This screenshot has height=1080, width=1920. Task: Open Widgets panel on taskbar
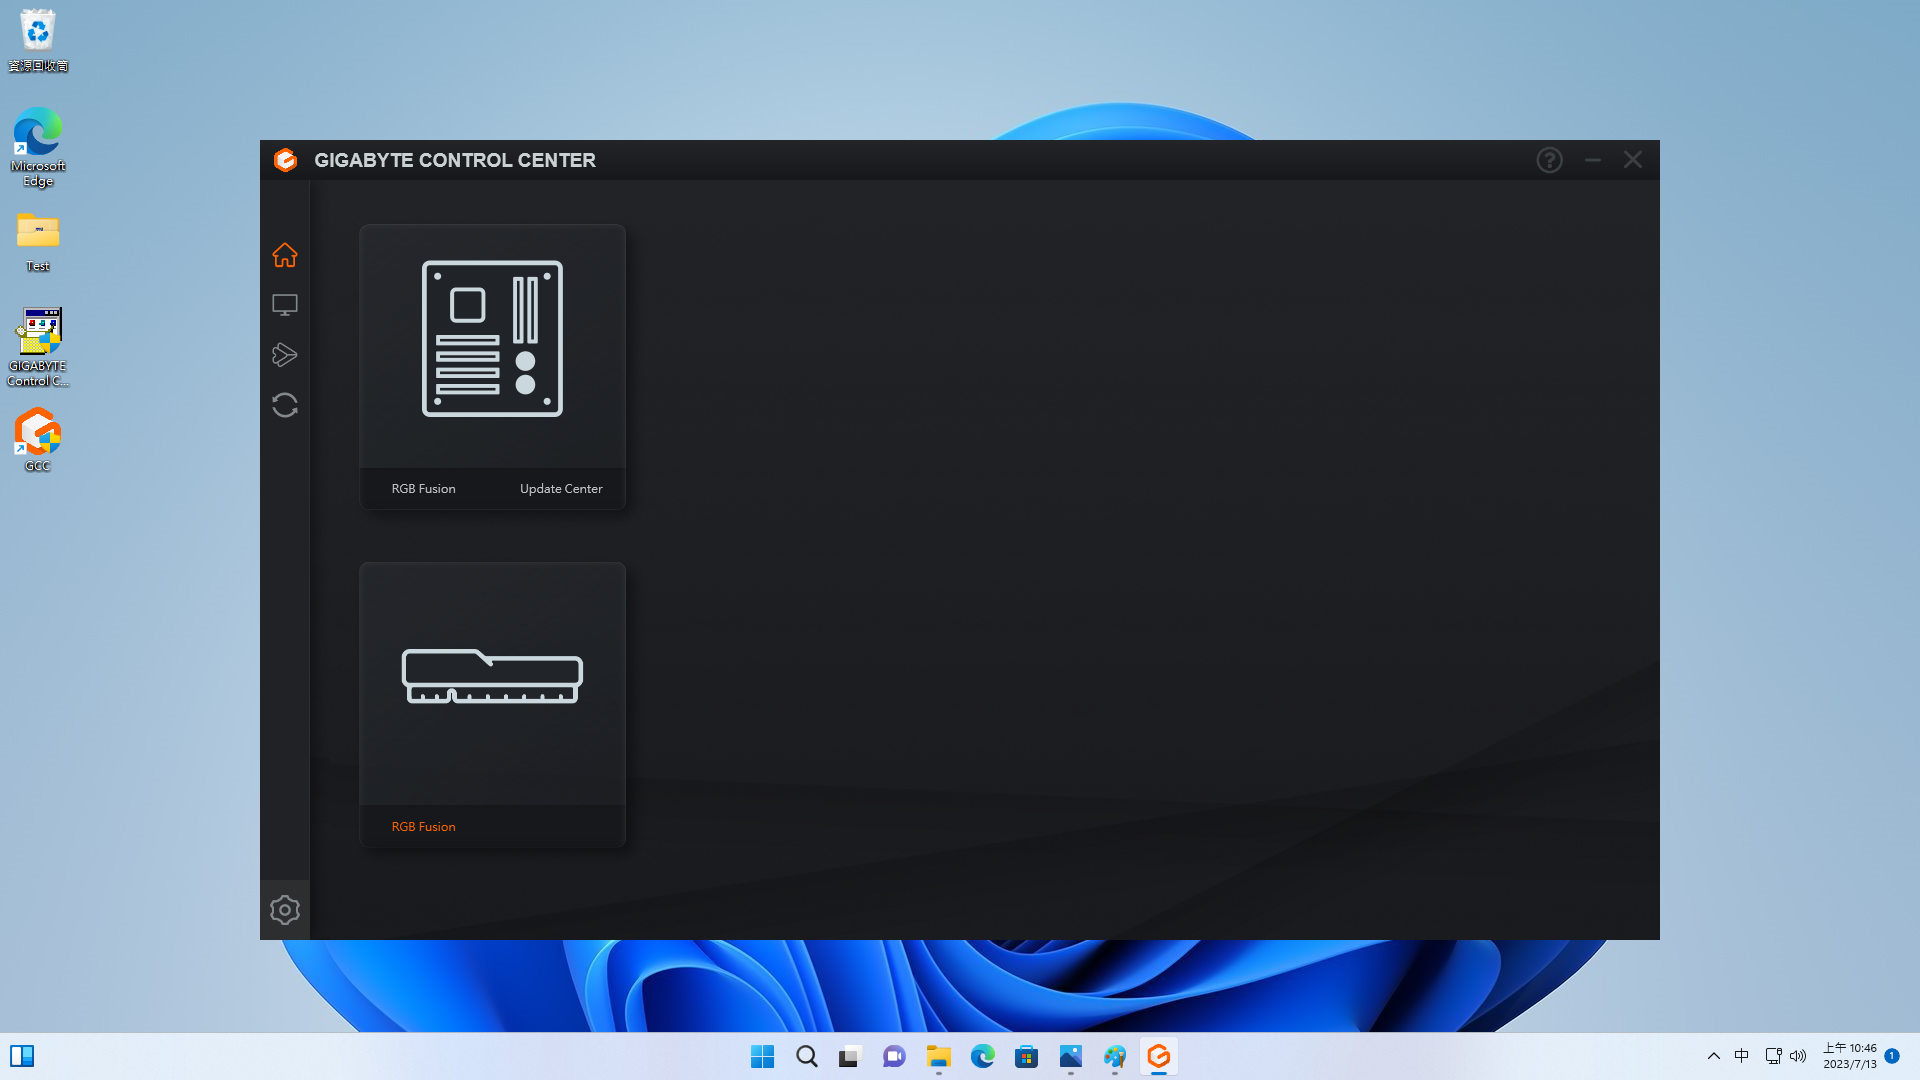pyautogui.click(x=22, y=1057)
